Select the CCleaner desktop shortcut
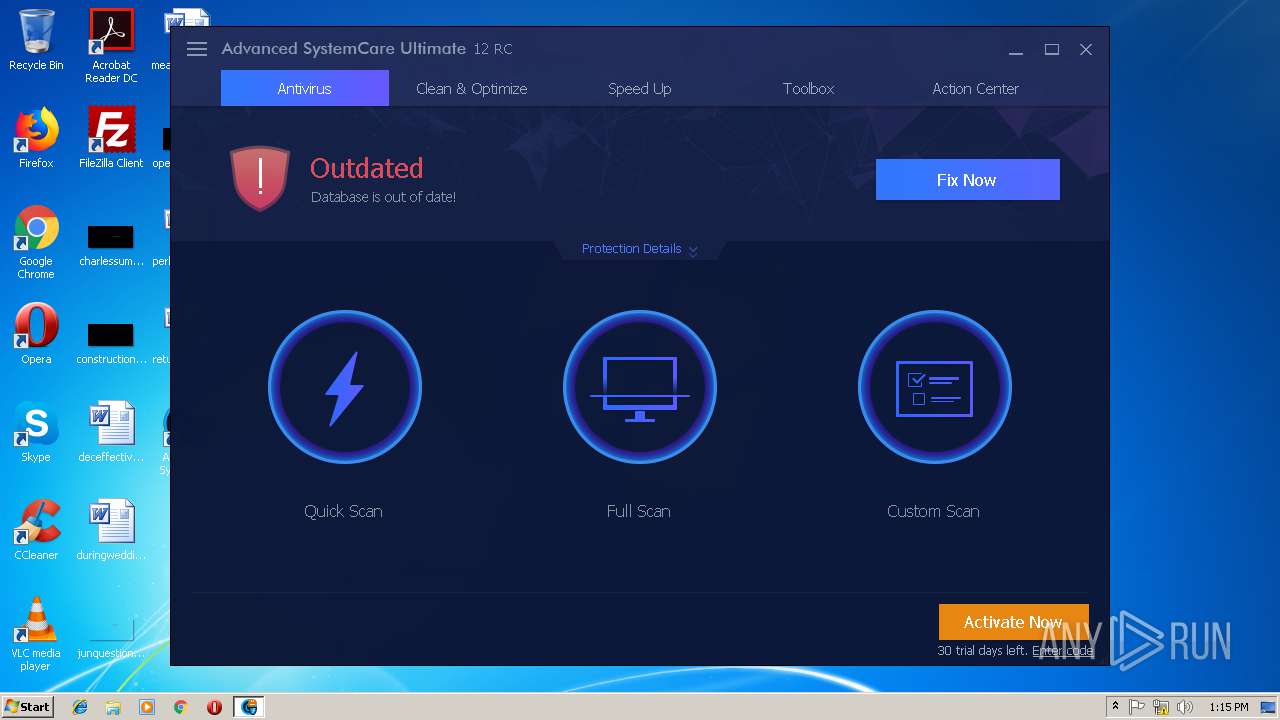 (x=36, y=530)
